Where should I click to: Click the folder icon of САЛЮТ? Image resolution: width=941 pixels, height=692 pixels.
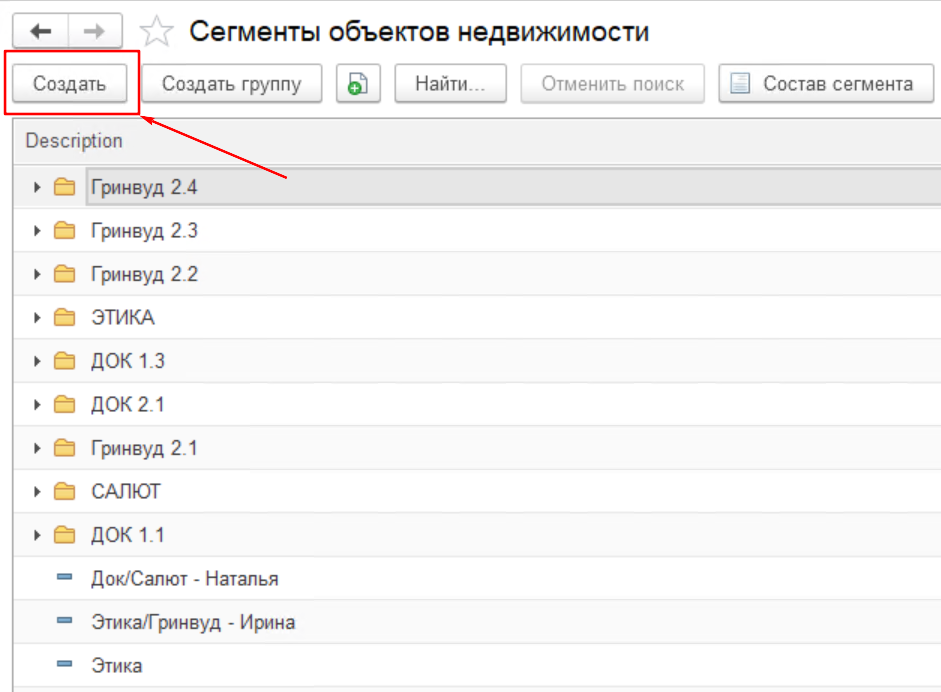tap(65, 492)
